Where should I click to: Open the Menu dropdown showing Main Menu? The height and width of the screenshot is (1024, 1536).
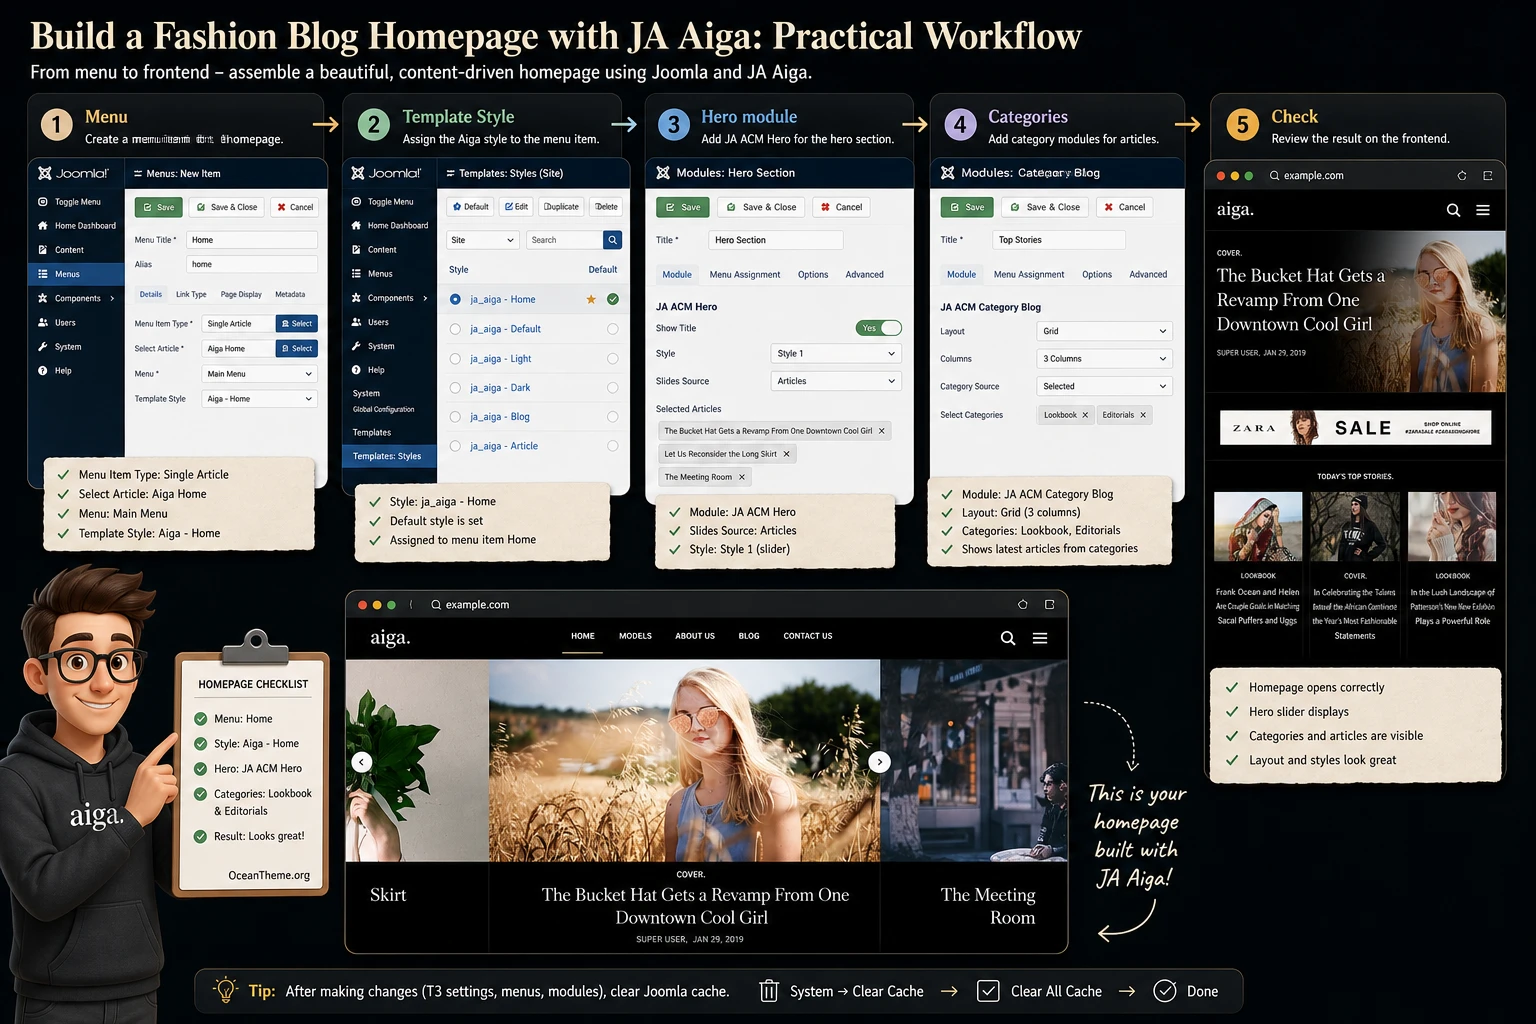pos(260,374)
